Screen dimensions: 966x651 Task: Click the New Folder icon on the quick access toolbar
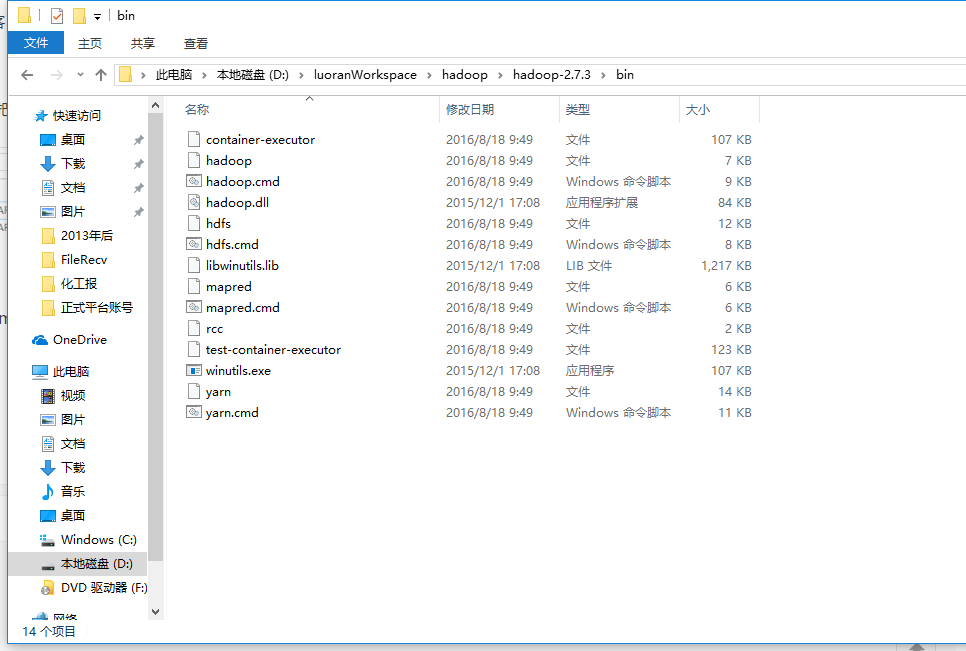point(79,15)
